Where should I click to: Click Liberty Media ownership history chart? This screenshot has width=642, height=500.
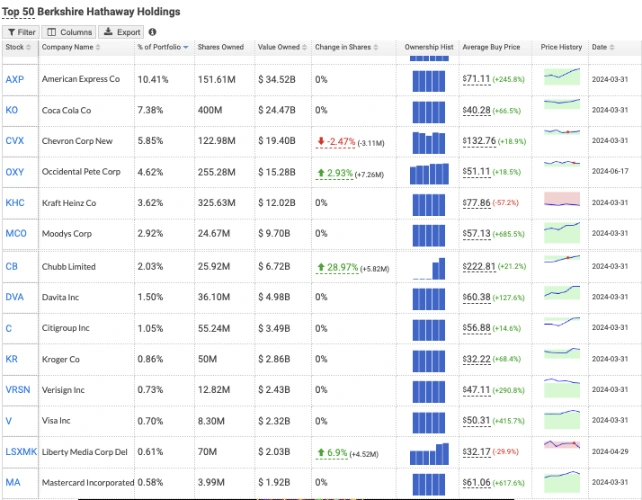click(429, 454)
